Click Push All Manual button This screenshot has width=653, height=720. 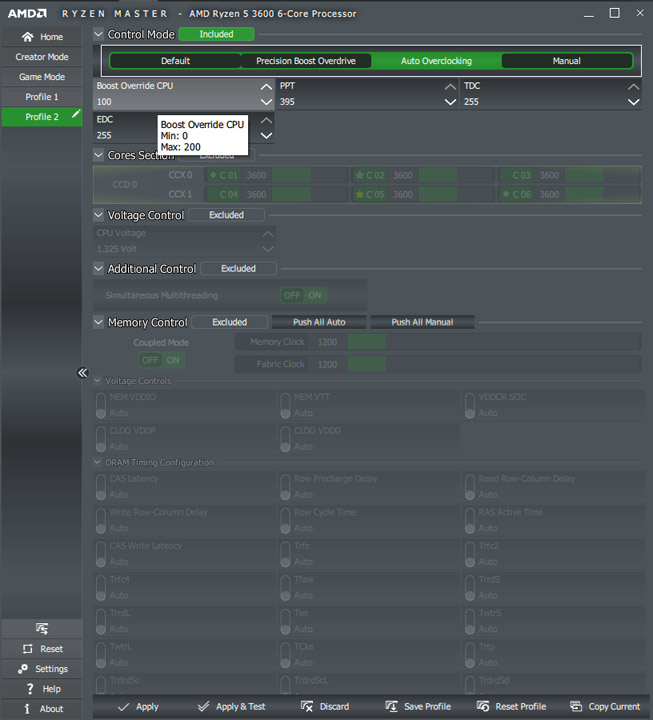422,322
